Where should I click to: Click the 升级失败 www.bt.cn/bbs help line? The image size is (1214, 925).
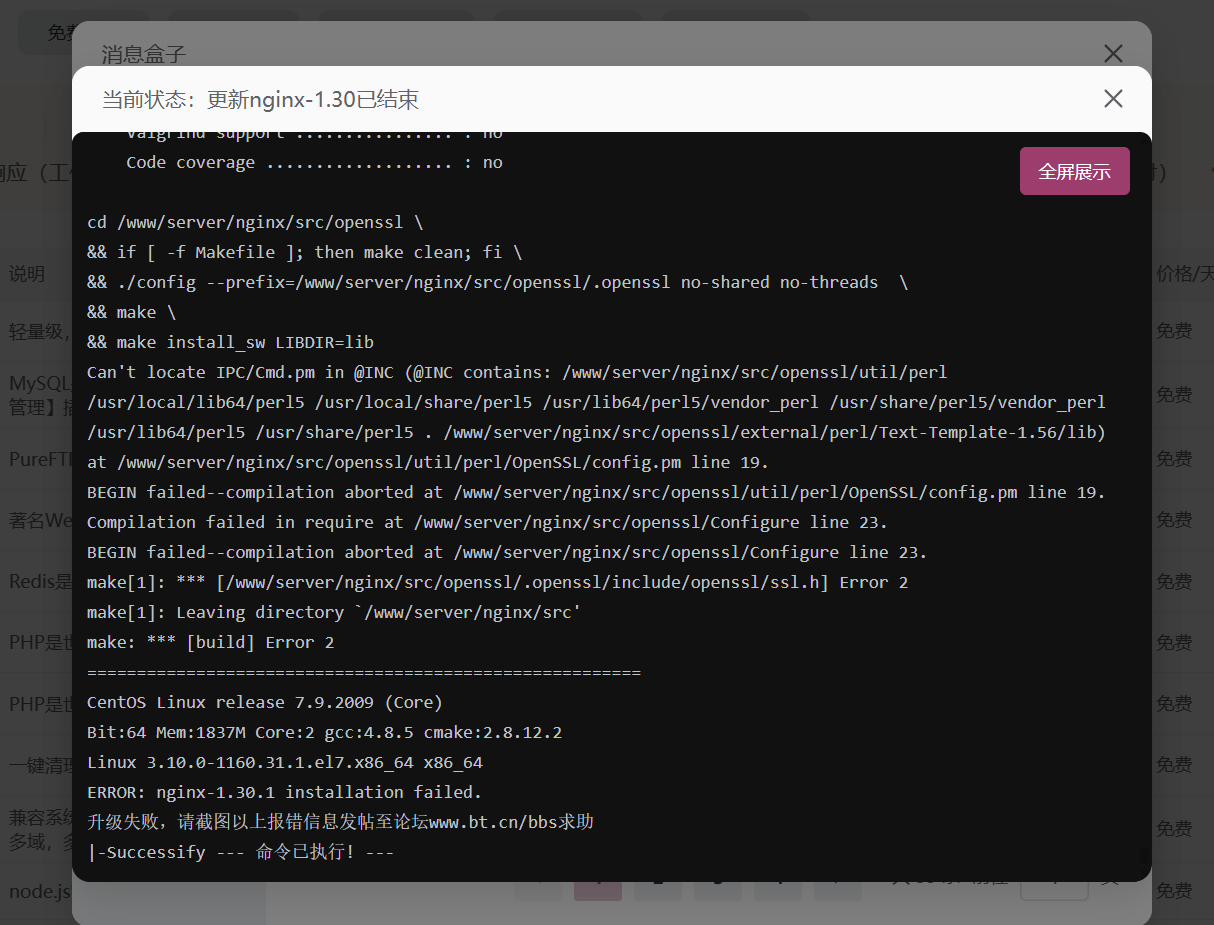pyautogui.click(x=340, y=822)
